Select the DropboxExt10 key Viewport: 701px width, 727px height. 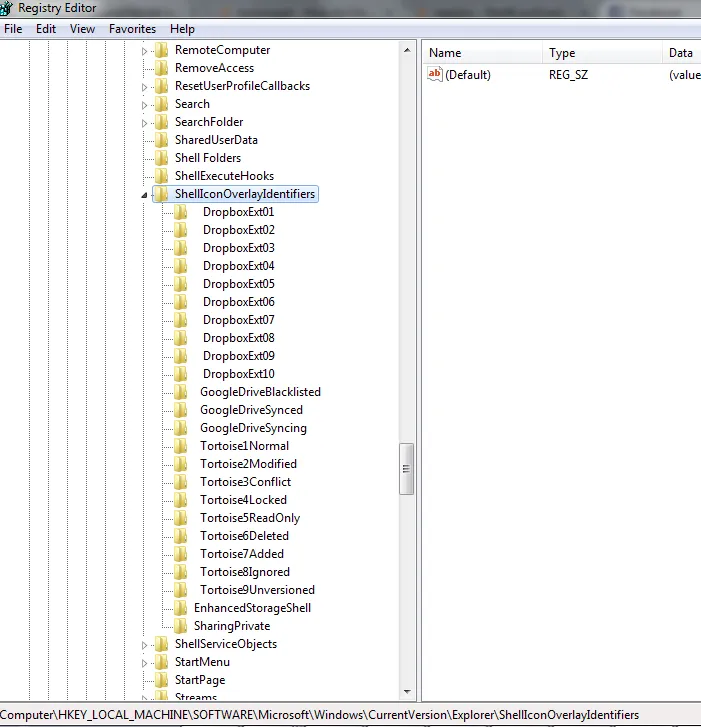[x=238, y=374]
